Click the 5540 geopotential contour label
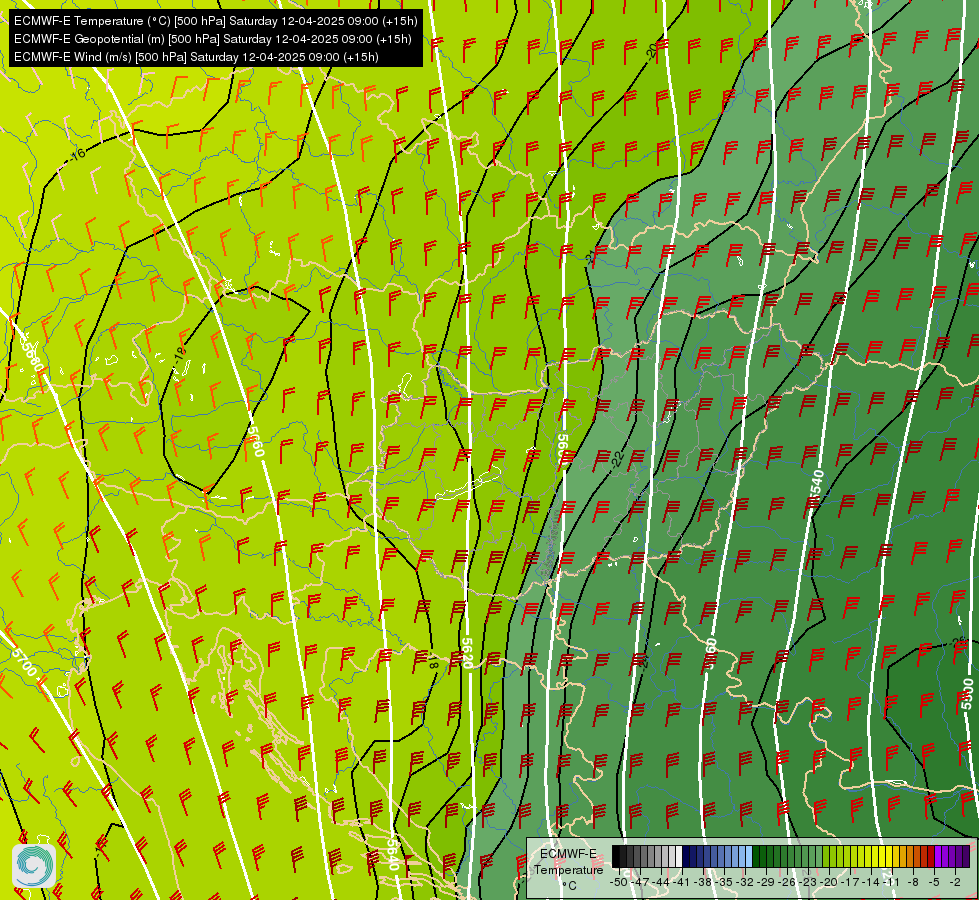 click(817, 487)
